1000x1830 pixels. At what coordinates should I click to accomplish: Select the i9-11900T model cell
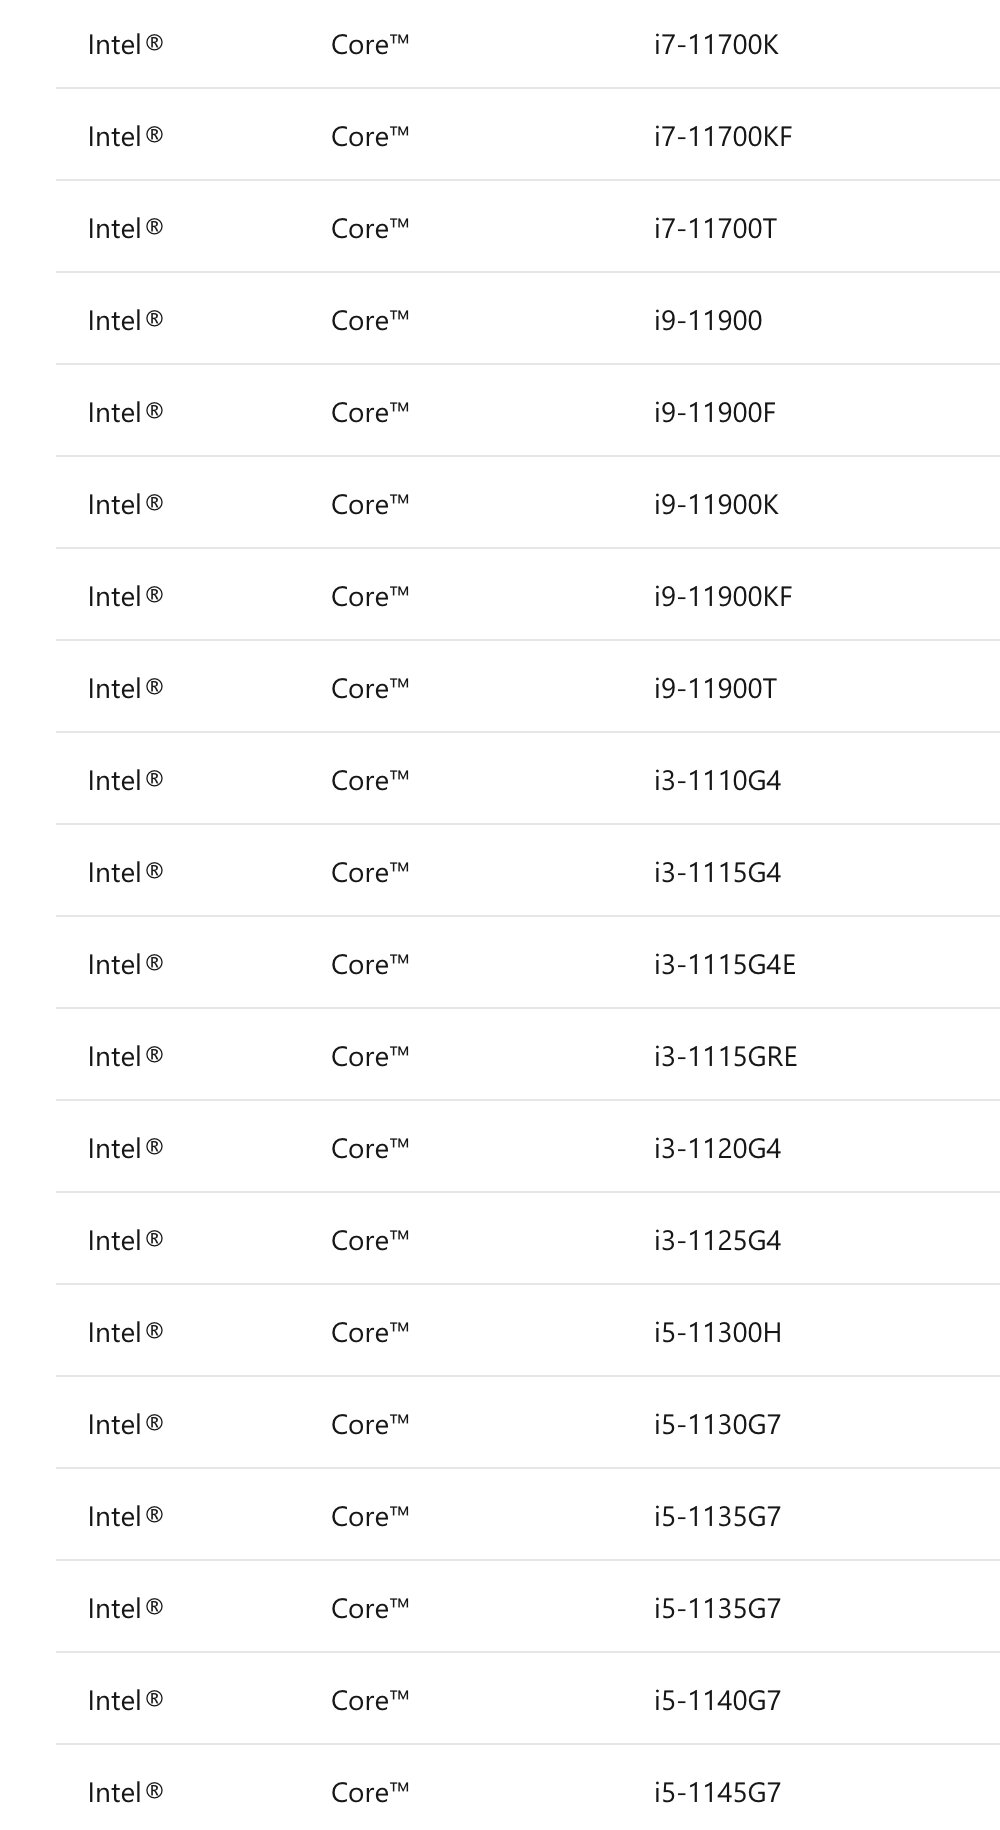pos(715,689)
